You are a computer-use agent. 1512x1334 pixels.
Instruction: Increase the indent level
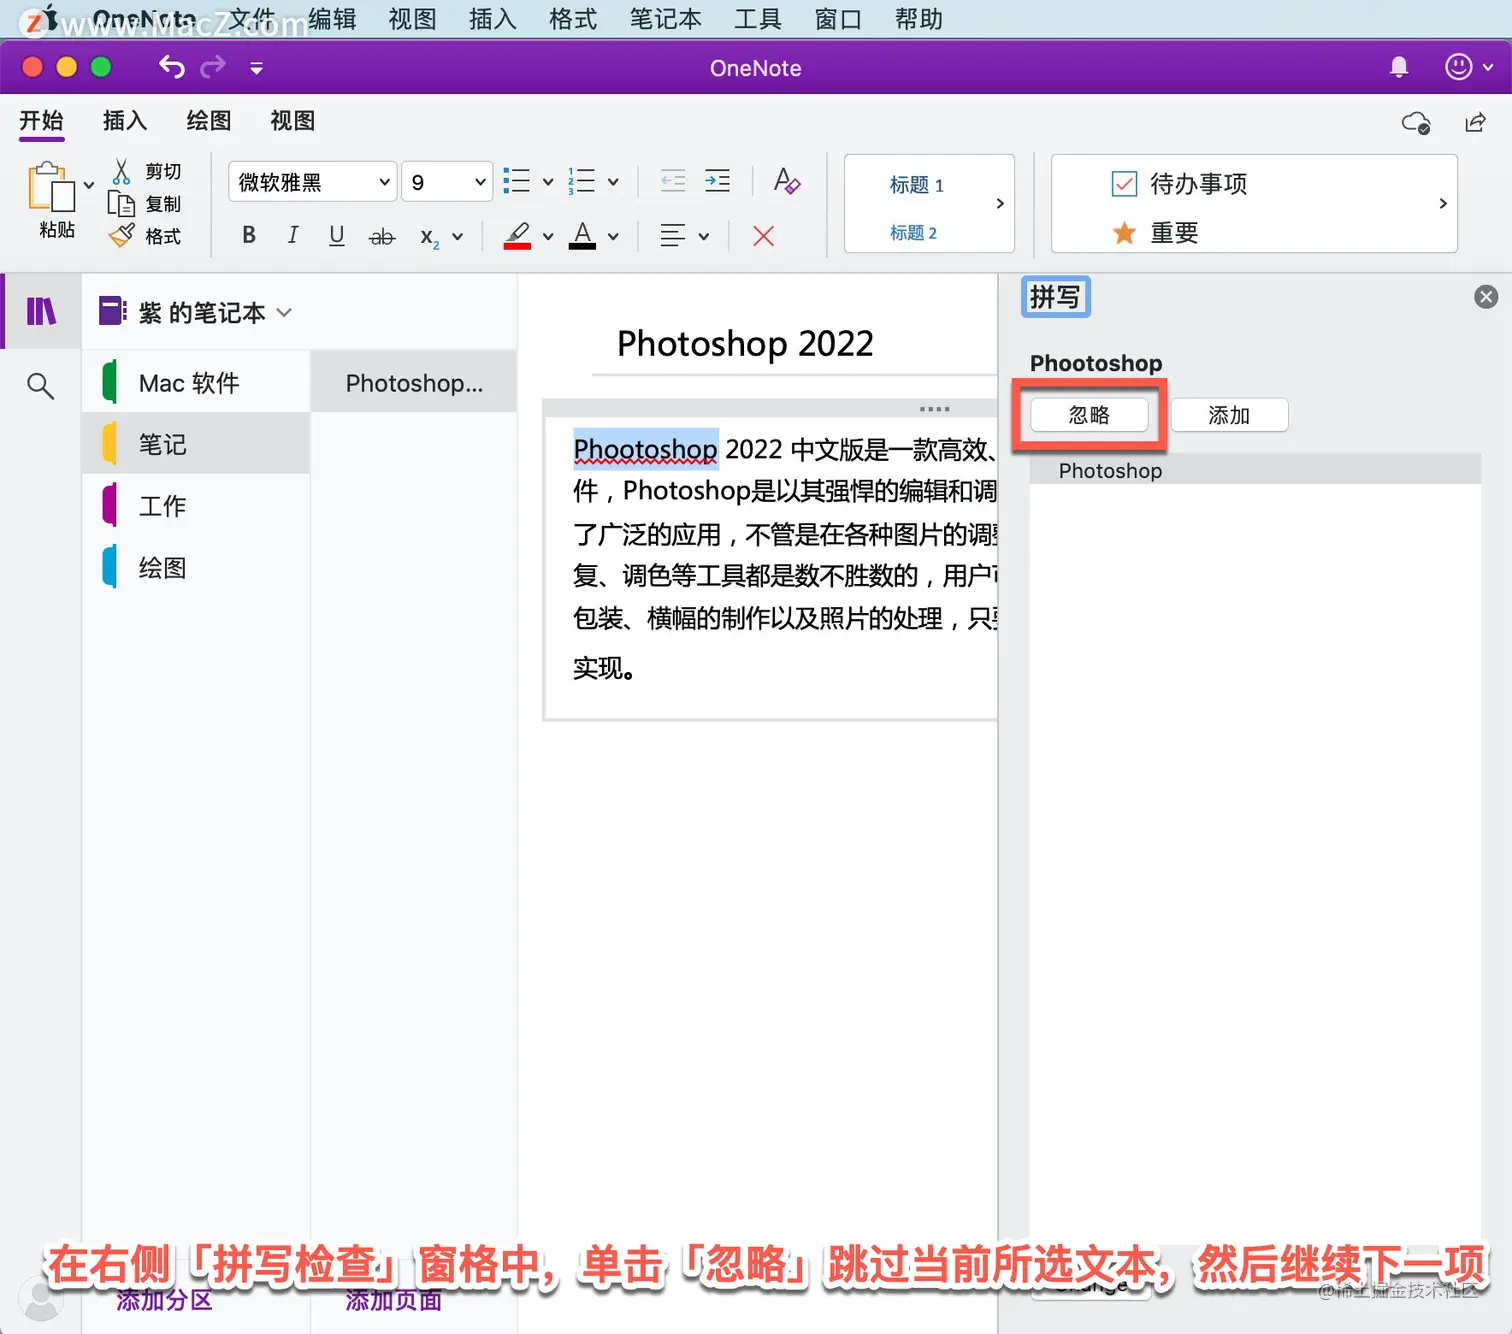pos(717,181)
